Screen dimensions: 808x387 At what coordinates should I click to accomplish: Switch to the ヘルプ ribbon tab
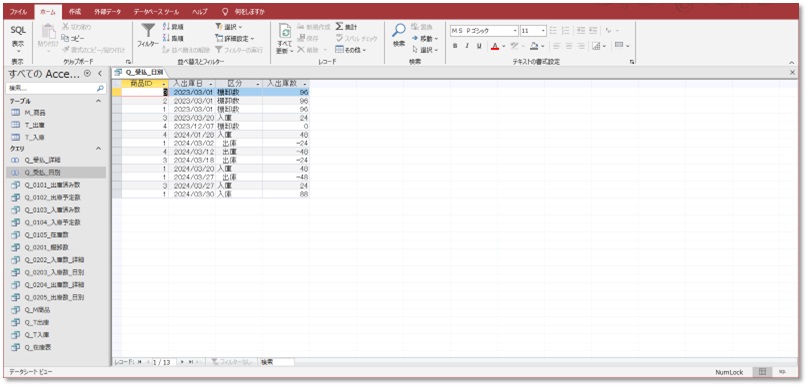click(x=199, y=11)
